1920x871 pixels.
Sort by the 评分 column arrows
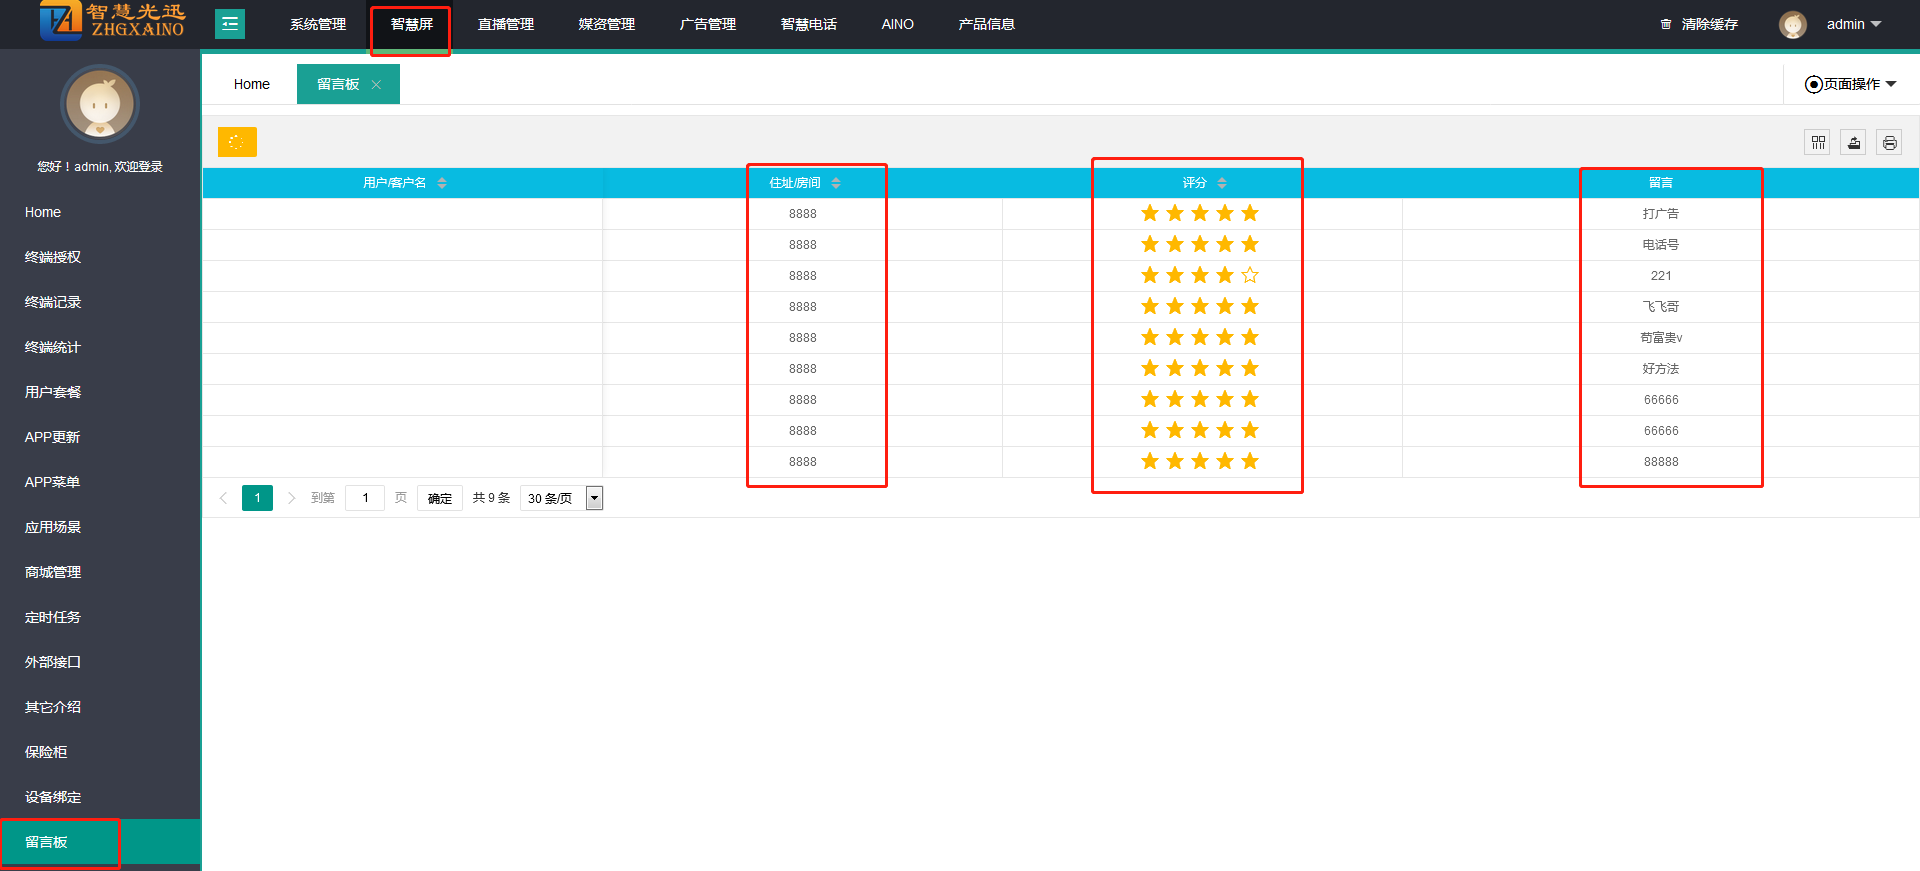[x=1222, y=183]
